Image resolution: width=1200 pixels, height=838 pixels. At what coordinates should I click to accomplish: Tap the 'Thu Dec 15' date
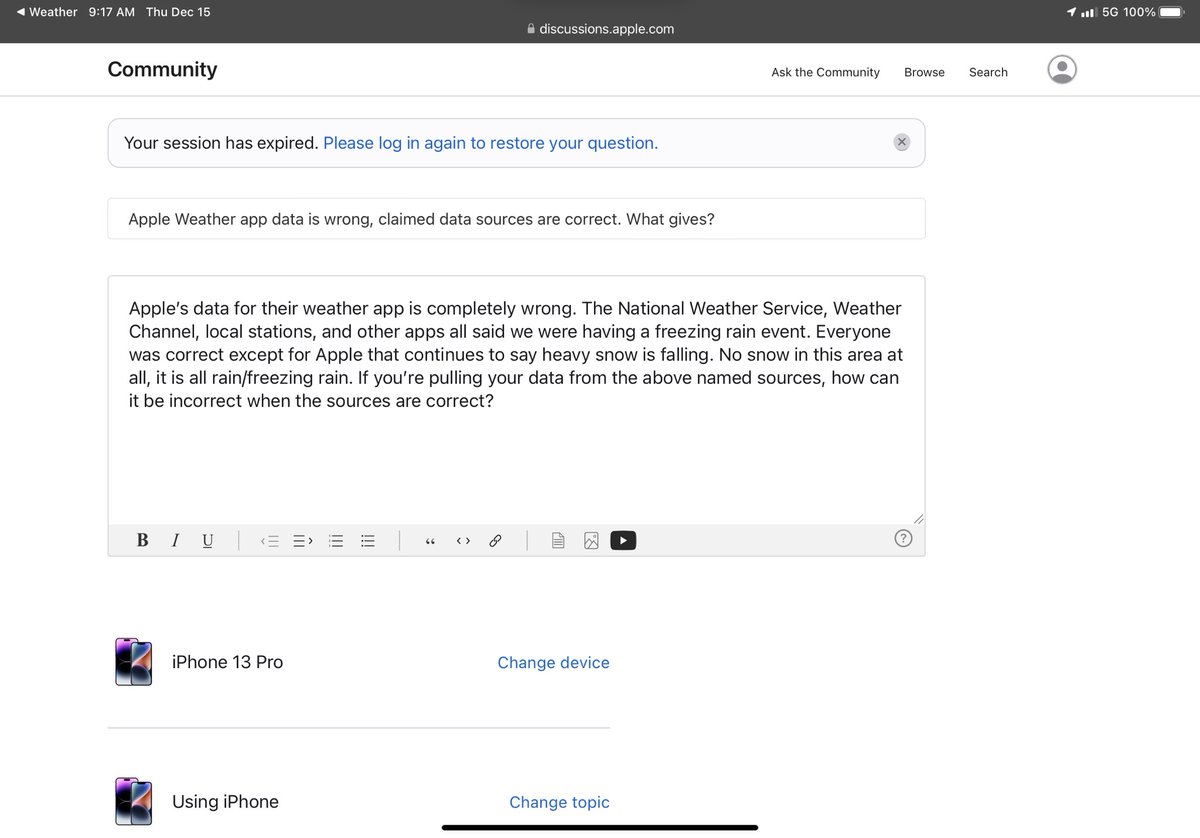point(178,12)
